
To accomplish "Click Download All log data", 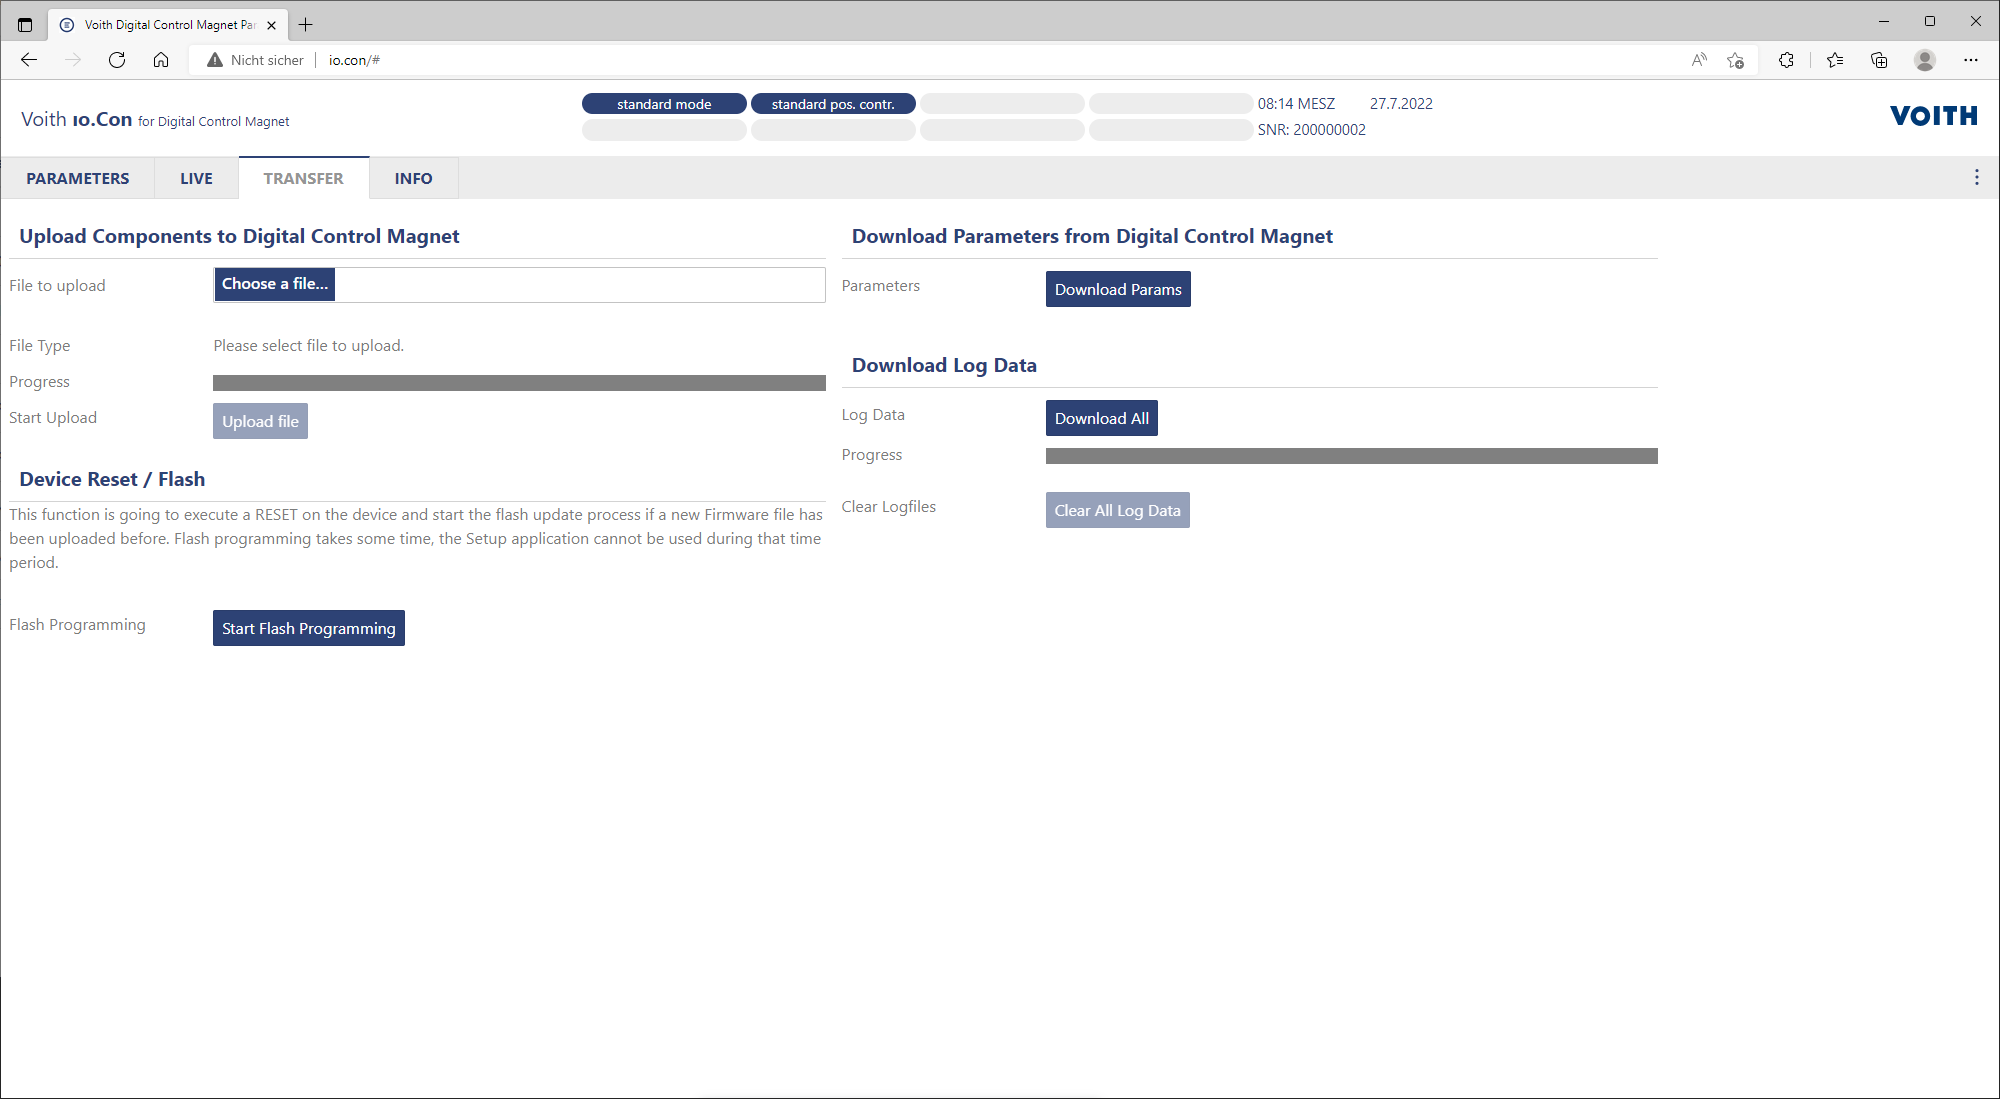I will point(1101,417).
